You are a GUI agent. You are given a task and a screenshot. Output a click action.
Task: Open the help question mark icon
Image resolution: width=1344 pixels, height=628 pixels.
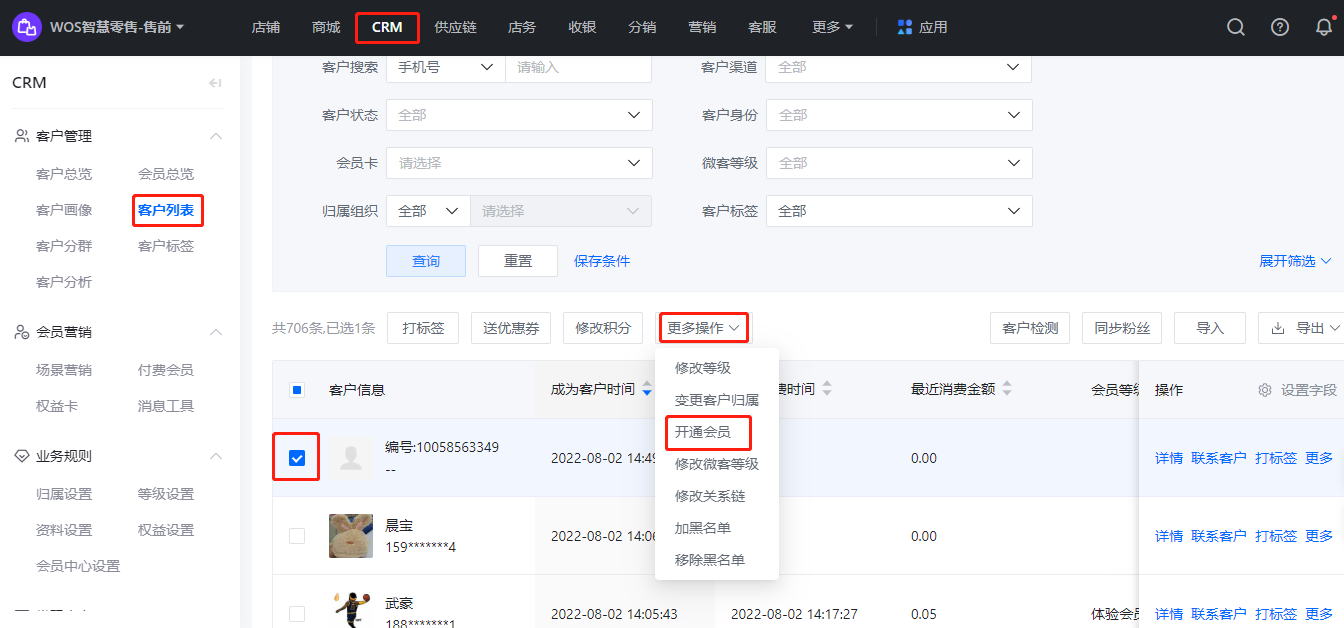1280,27
